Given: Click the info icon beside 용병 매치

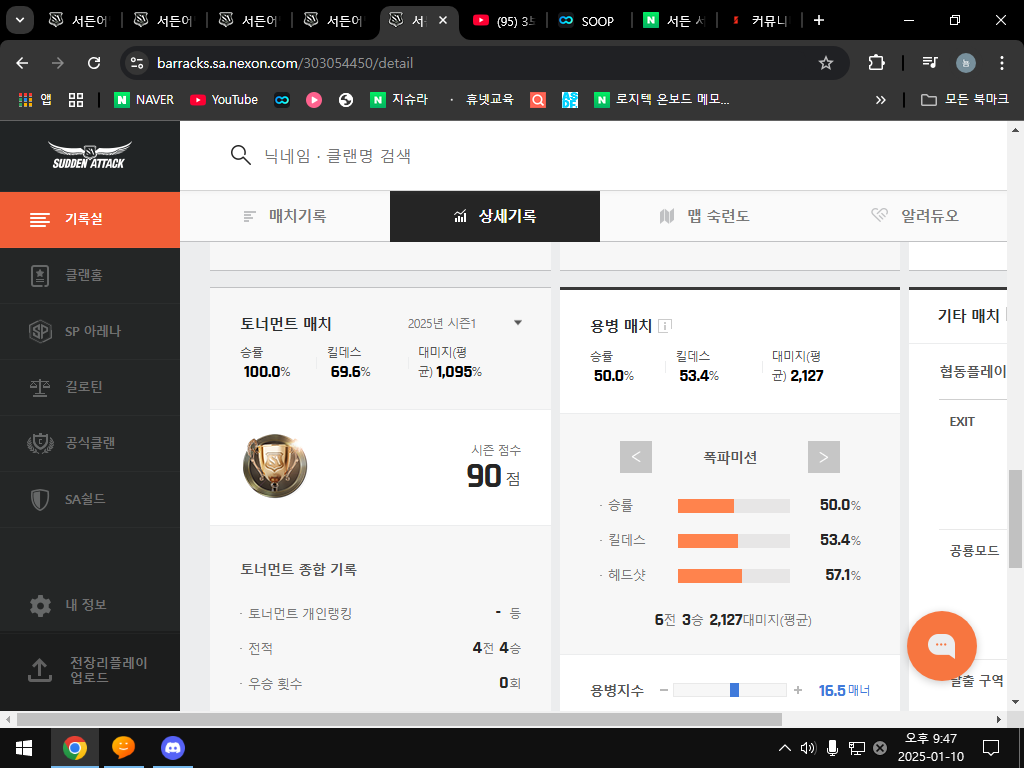Looking at the screenshot, I should [665, 326].
